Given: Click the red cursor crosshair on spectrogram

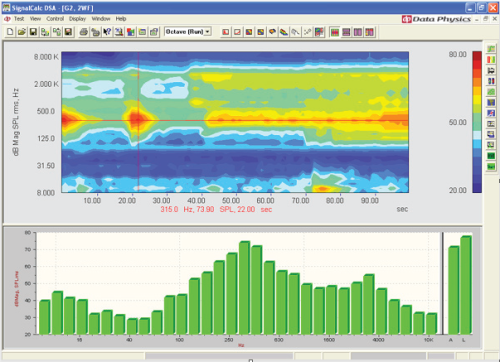Looking at the screenshot, I should [138, 120].
